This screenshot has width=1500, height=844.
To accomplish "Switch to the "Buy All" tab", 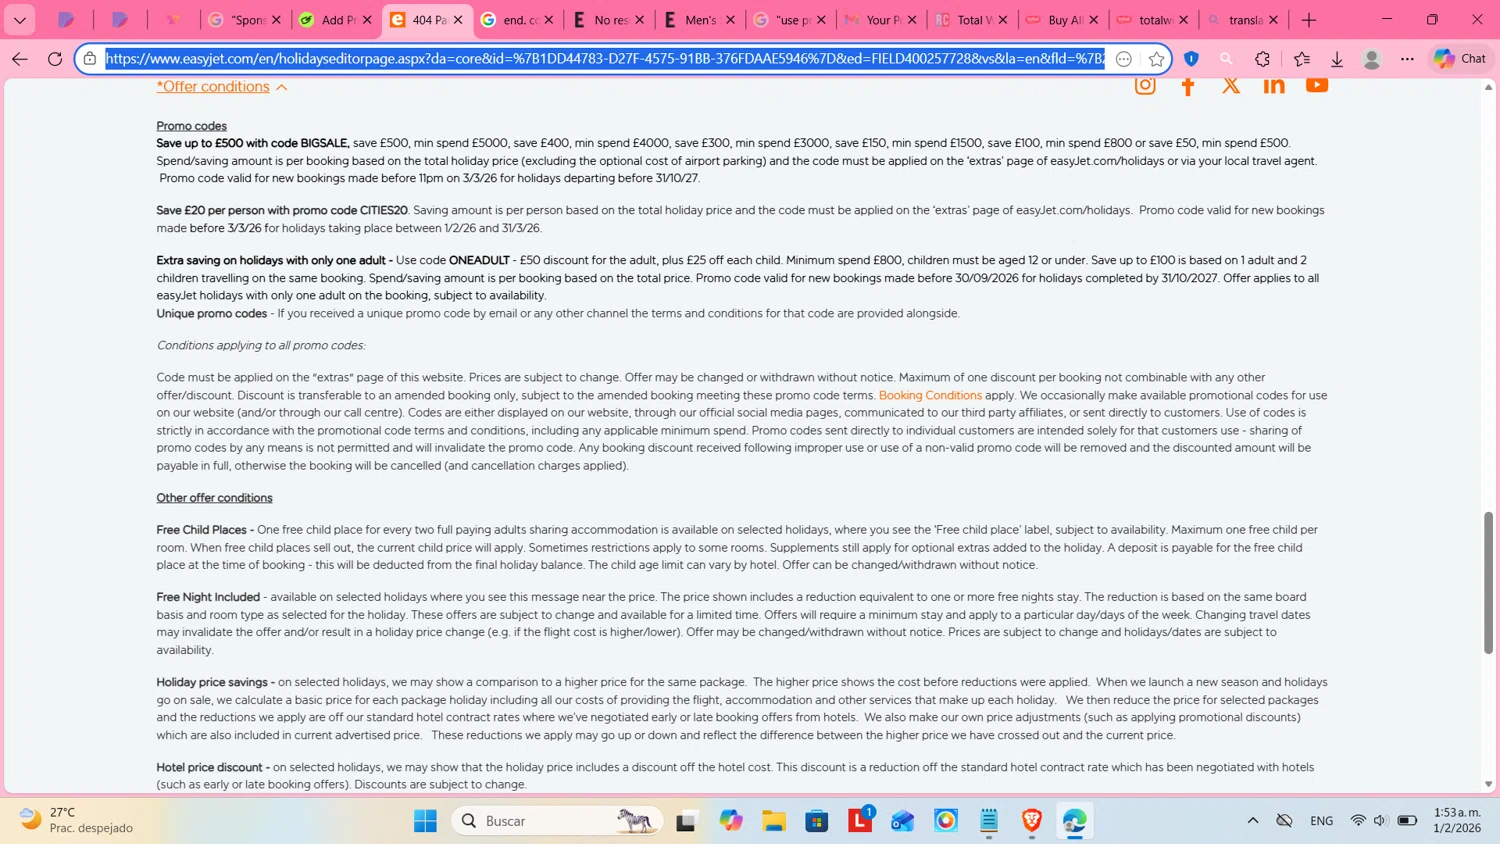I will coord(1062,20).
